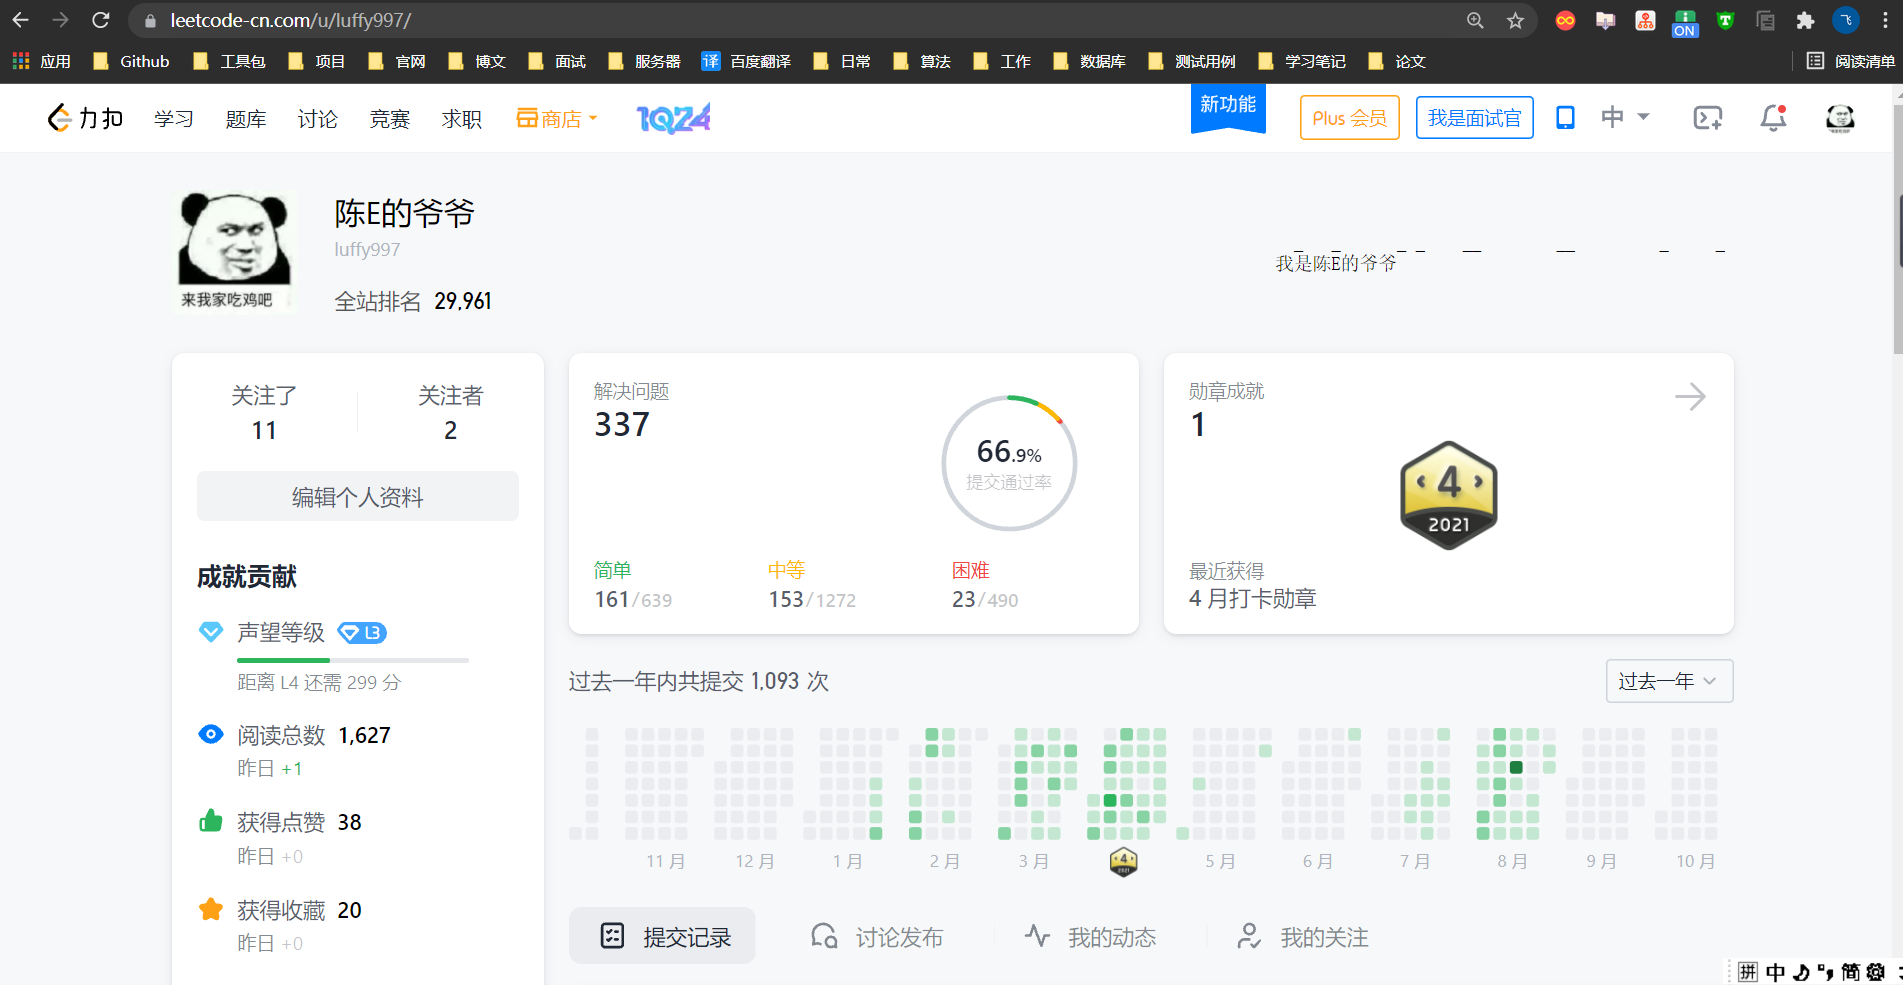Click the blue eye icon beside 阅读总数
1903x985 pixels.
point(211,735)
